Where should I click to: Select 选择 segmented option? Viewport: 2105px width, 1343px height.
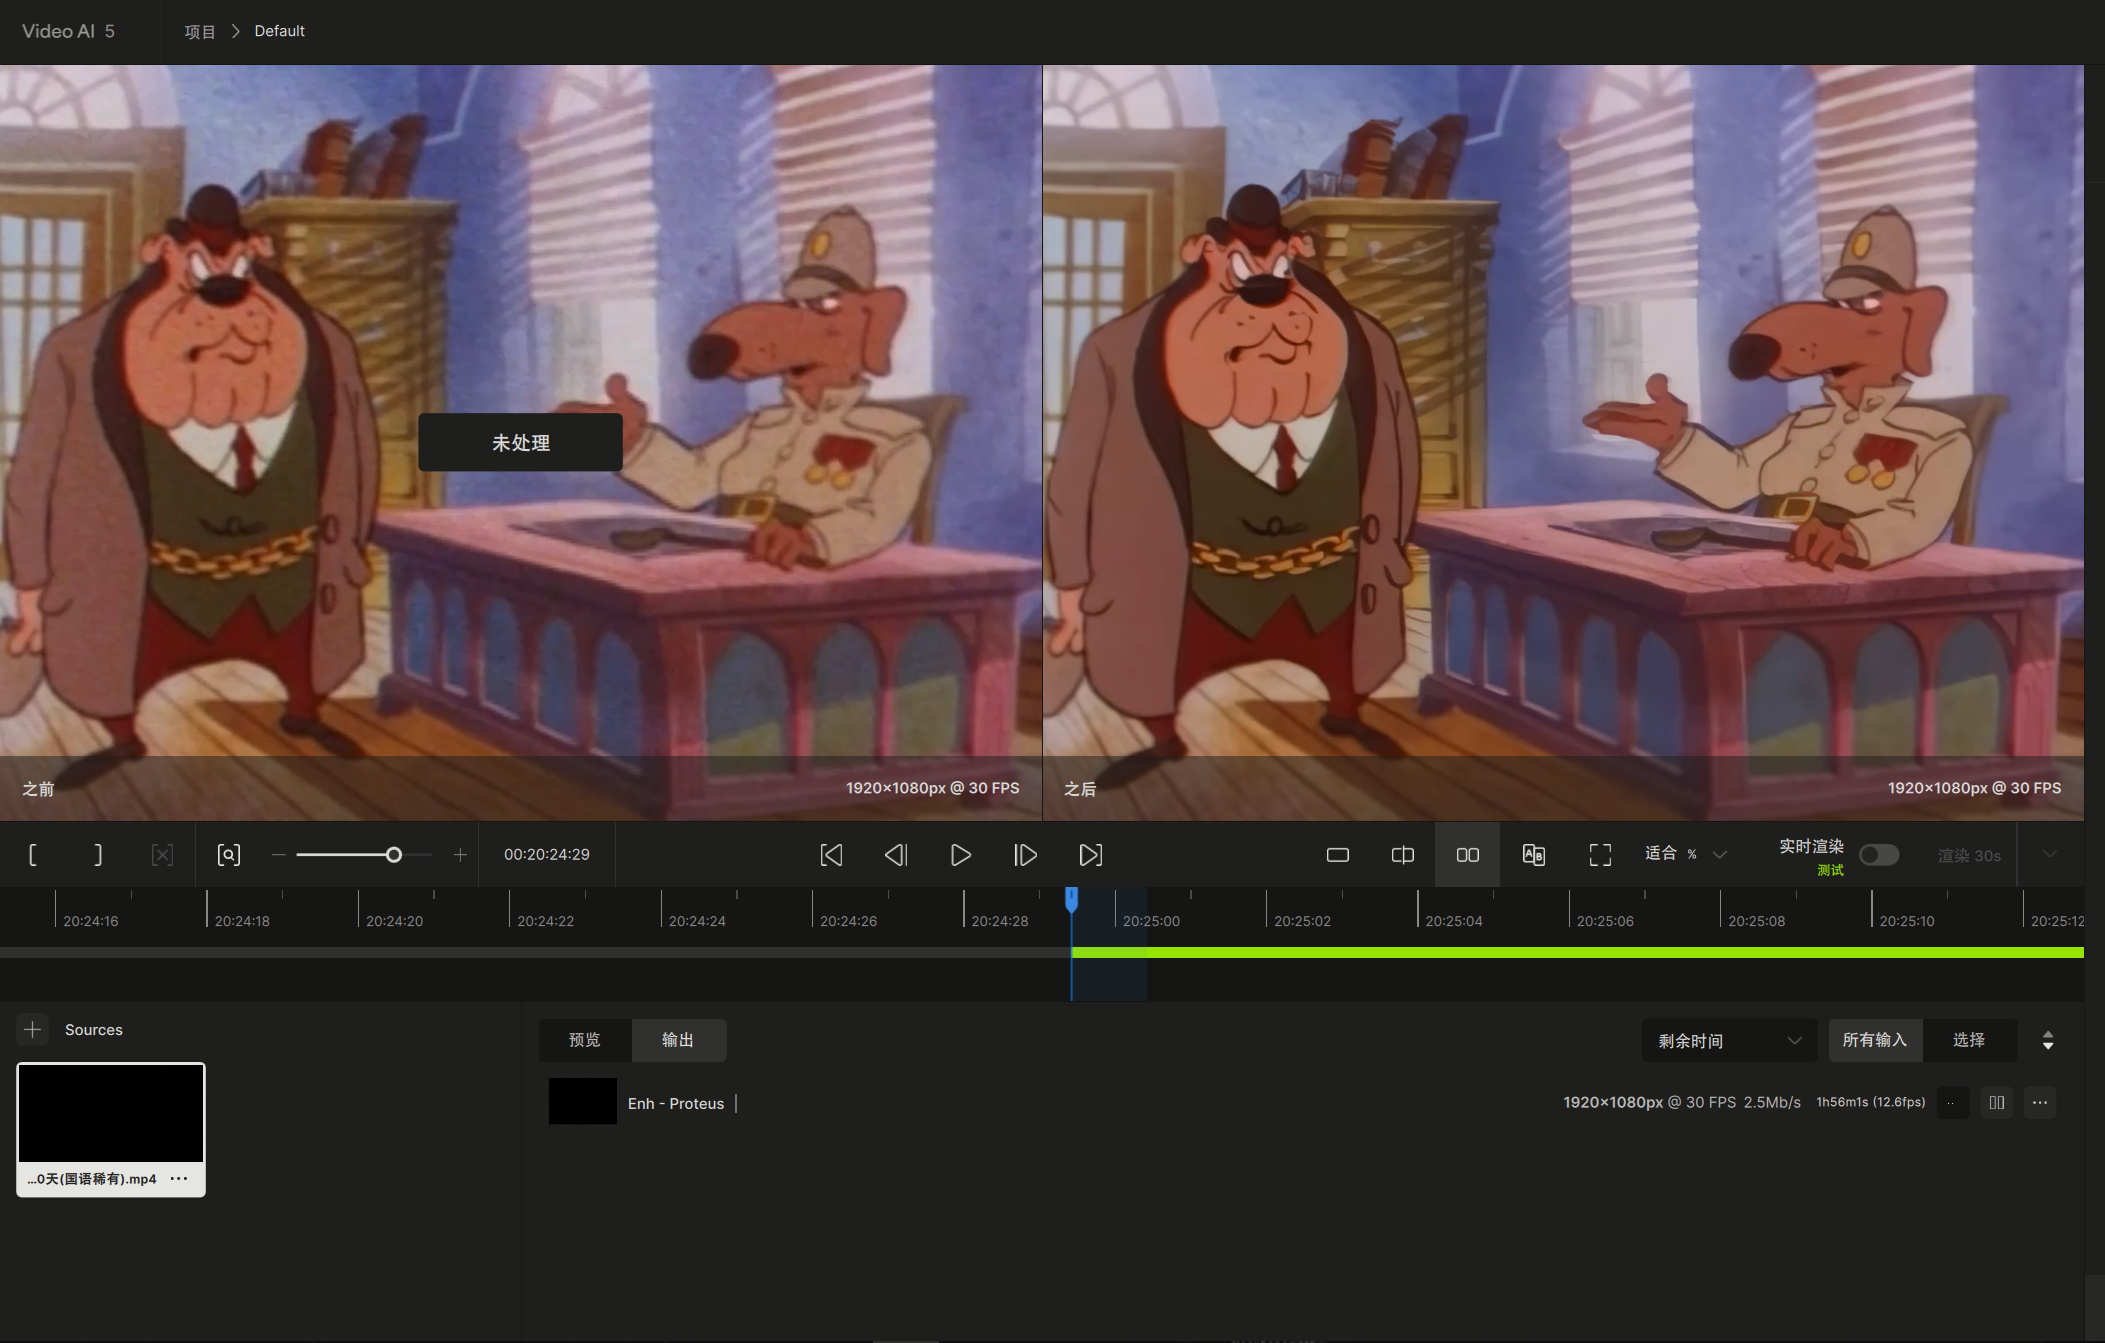tap(1968, 1040)
